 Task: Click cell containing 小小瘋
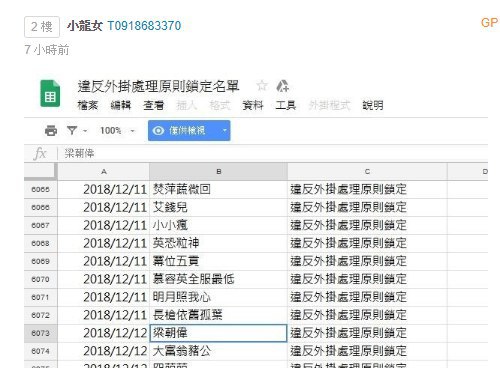219,225
